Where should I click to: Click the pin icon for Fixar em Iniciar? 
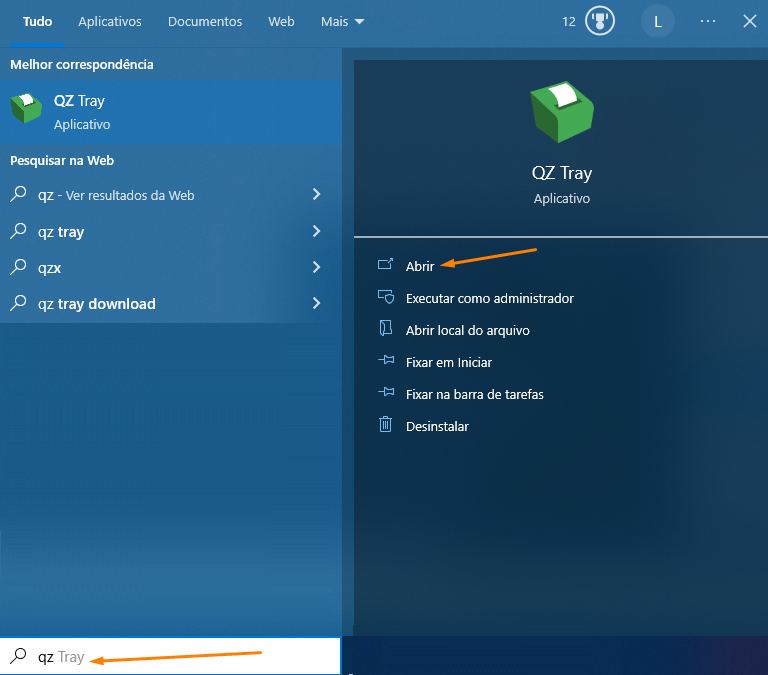386,361
